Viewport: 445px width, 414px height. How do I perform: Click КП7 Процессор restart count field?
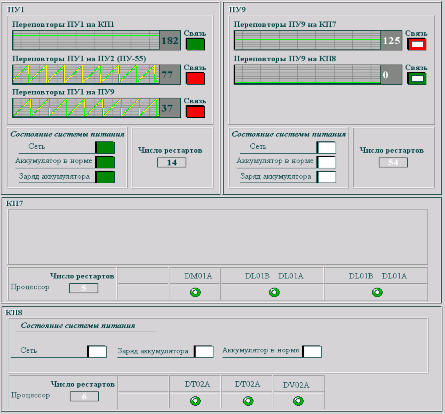[84, 288]
